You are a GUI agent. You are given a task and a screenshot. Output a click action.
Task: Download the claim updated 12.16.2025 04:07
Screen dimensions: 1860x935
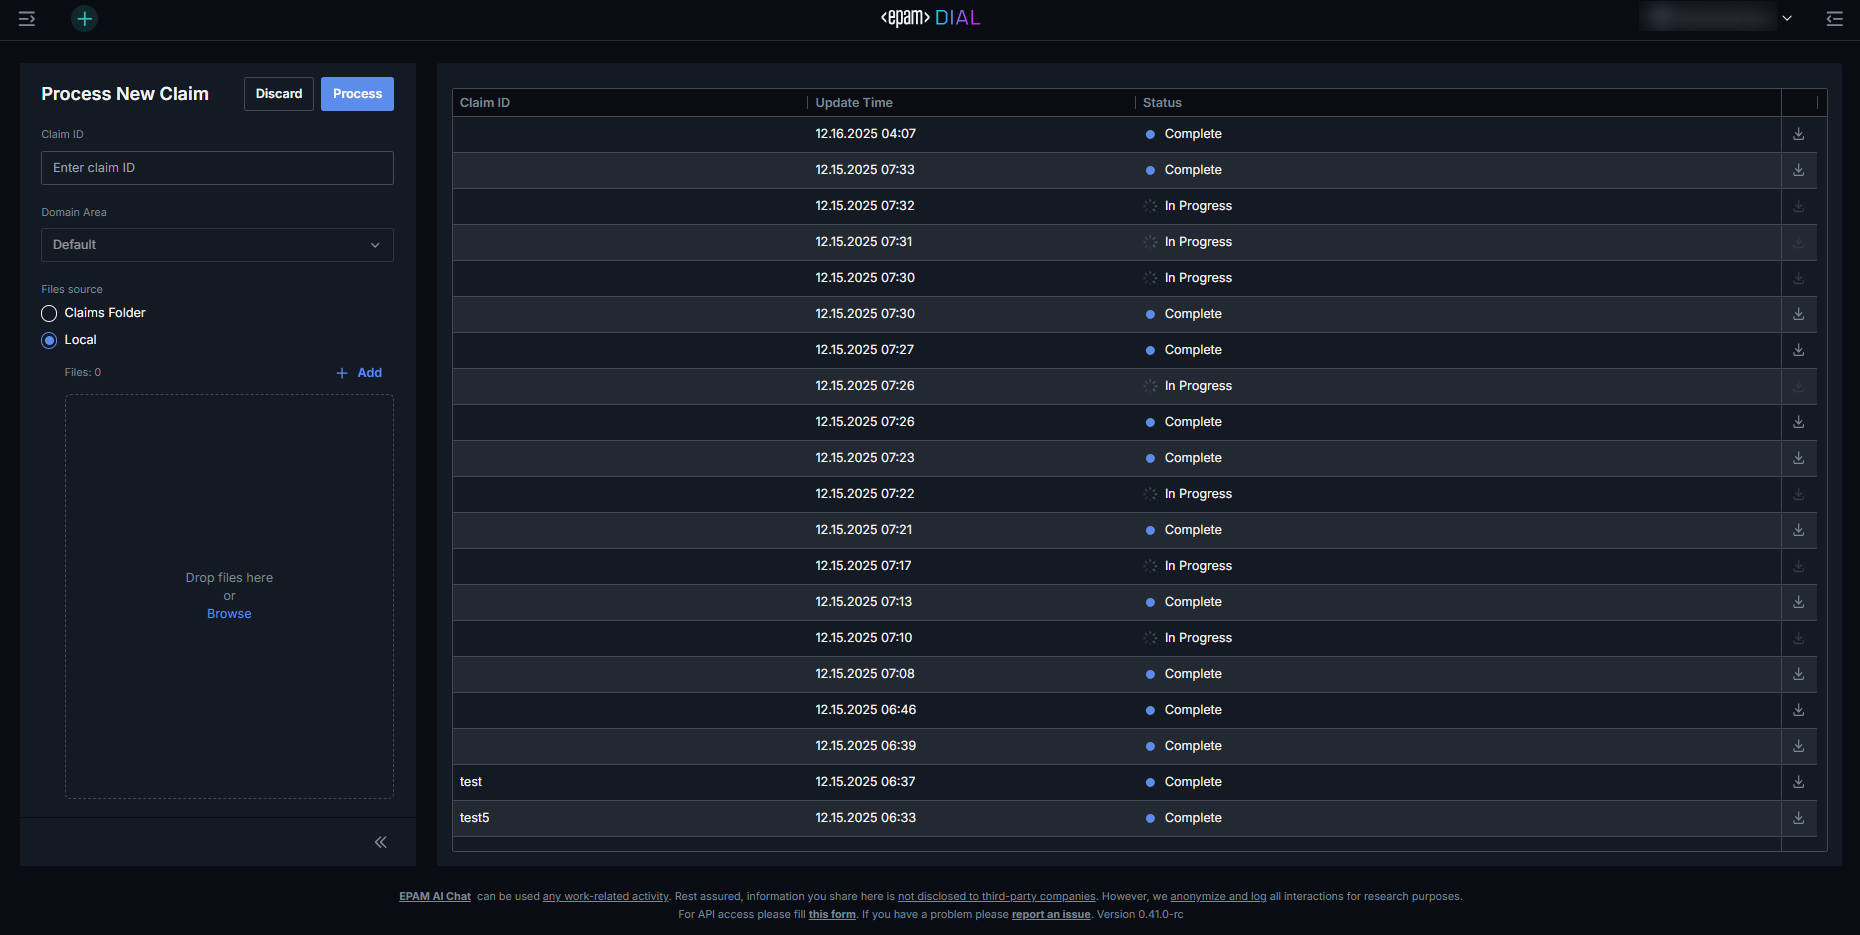1798,134
